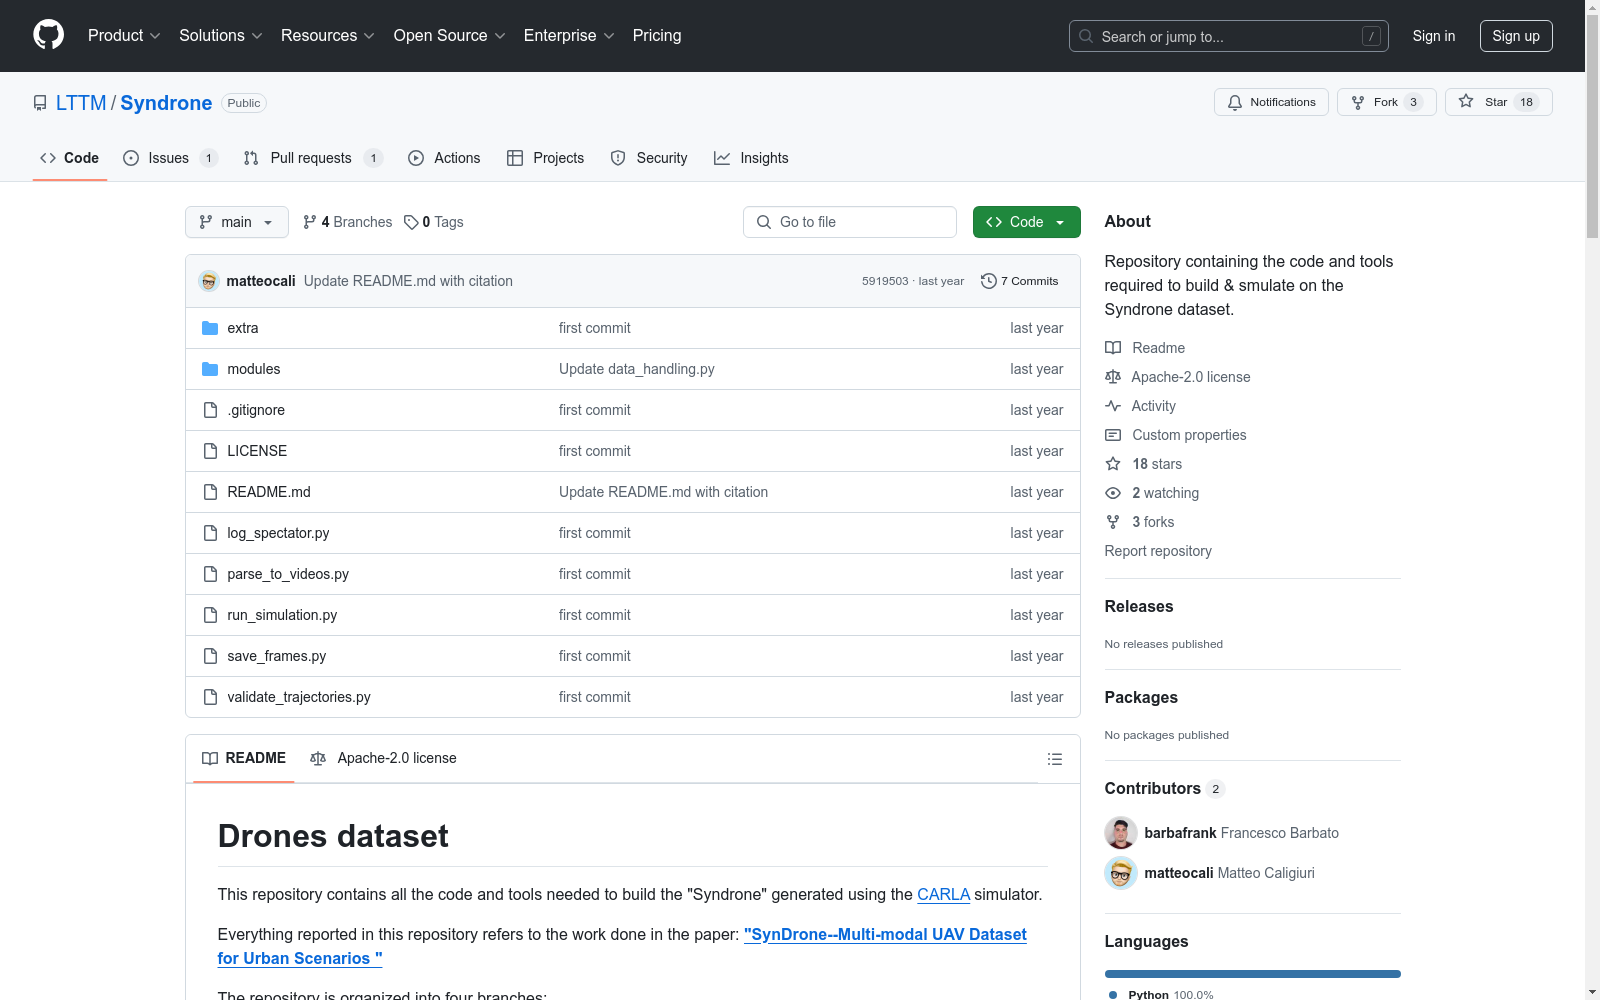Switch to the Security tab
Image resolution: width=1600 pixels, height=1000 pixels.
tap(649, 158)
